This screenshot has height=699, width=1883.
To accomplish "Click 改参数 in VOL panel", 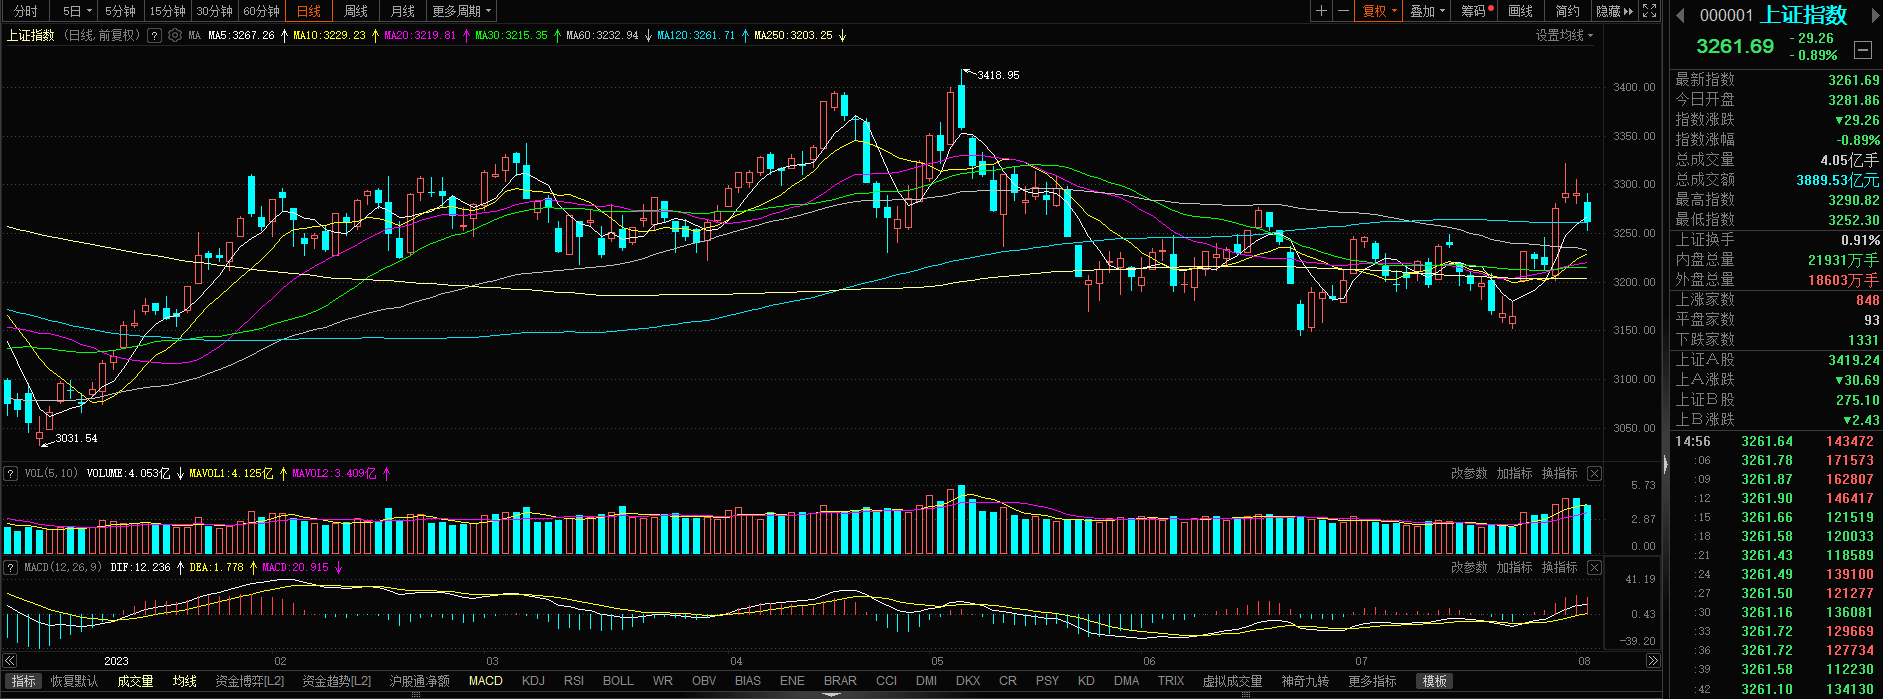I will click(1468, 473).
